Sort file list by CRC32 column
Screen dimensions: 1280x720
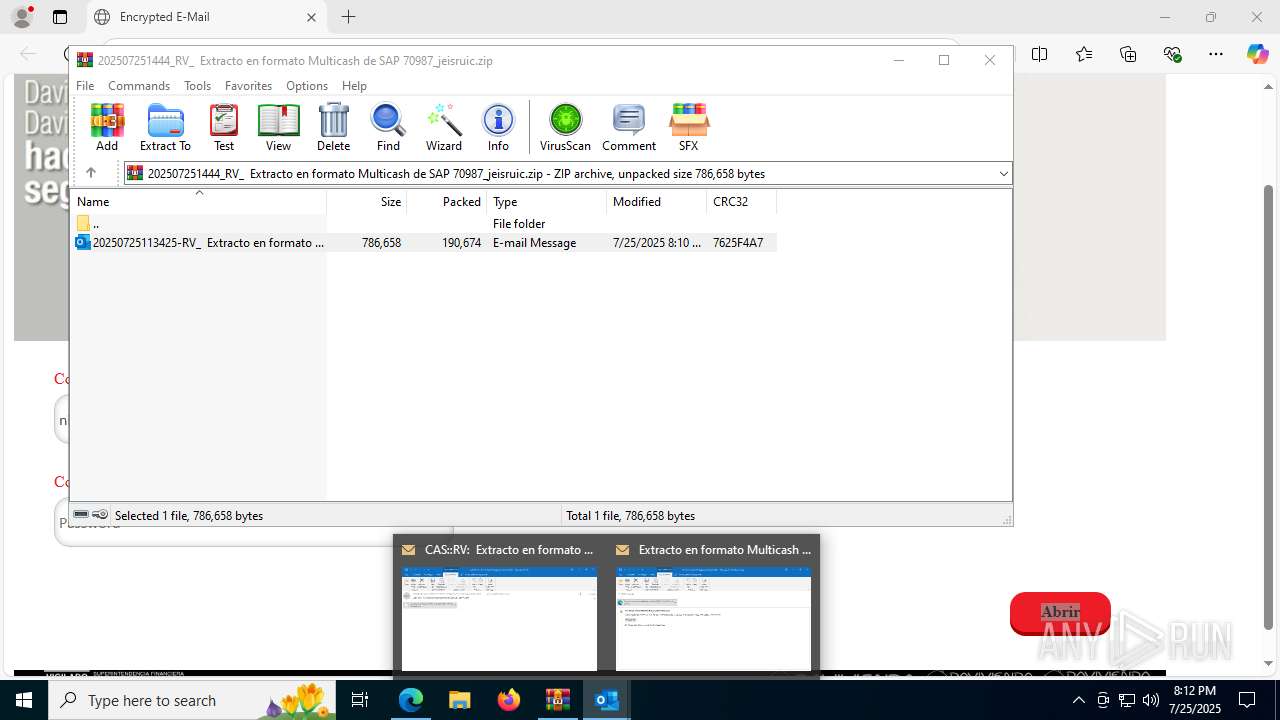pos(741,201)
